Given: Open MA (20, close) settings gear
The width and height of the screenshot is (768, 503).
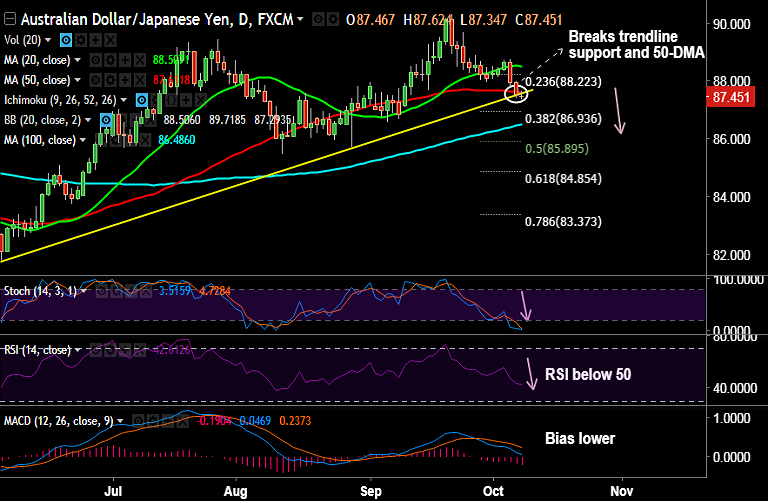Looking at the screenshot, I should (x=111, y=60).
